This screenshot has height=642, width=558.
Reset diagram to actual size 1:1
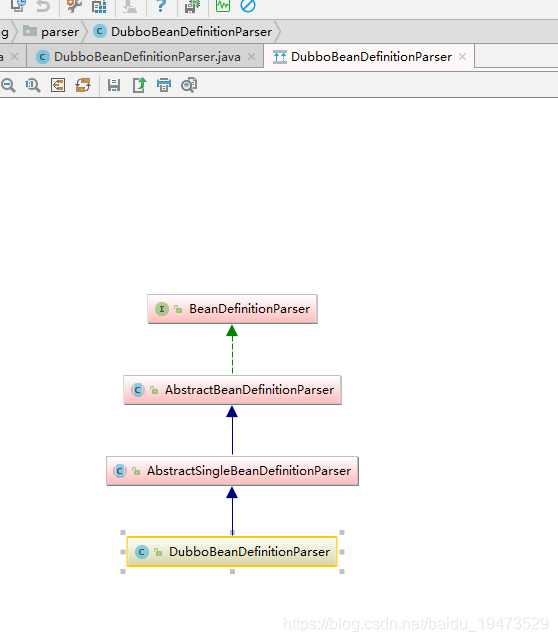click(x=33, y=85)
